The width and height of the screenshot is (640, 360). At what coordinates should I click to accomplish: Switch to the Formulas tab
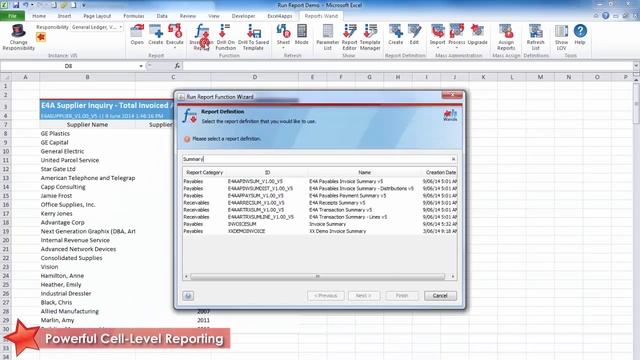coord(134,16)
